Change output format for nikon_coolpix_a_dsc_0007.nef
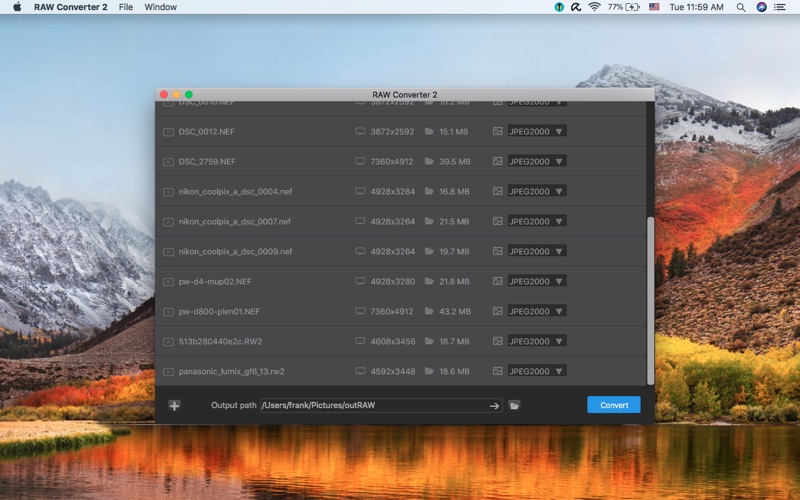The height and width of the screenshot is (500, 800). coord(536,221)
